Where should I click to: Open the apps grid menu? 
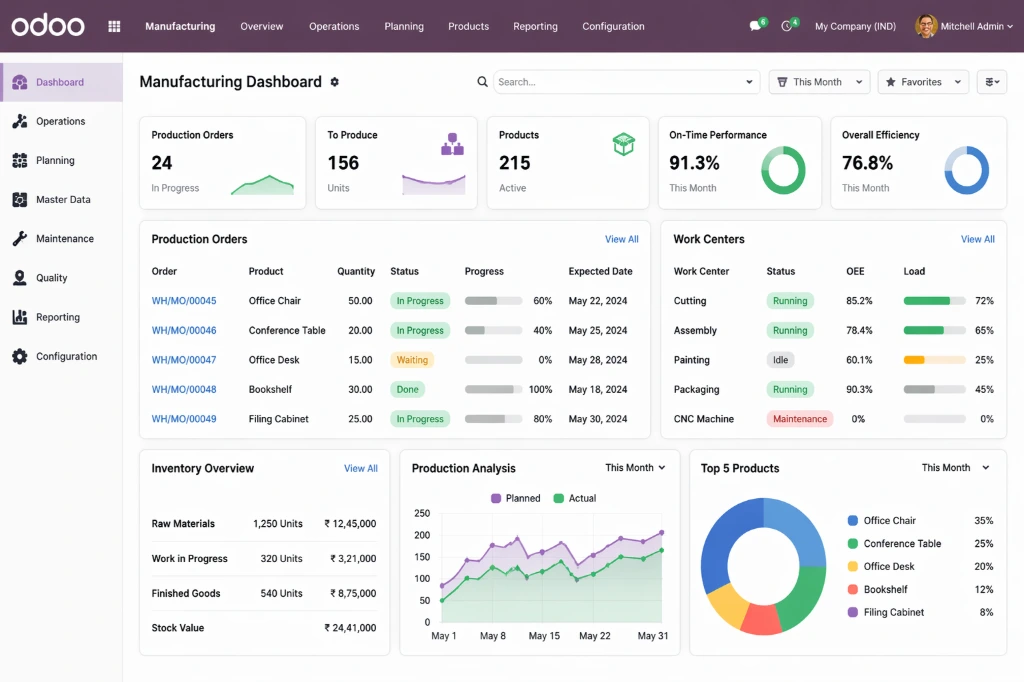click(113, 26)
